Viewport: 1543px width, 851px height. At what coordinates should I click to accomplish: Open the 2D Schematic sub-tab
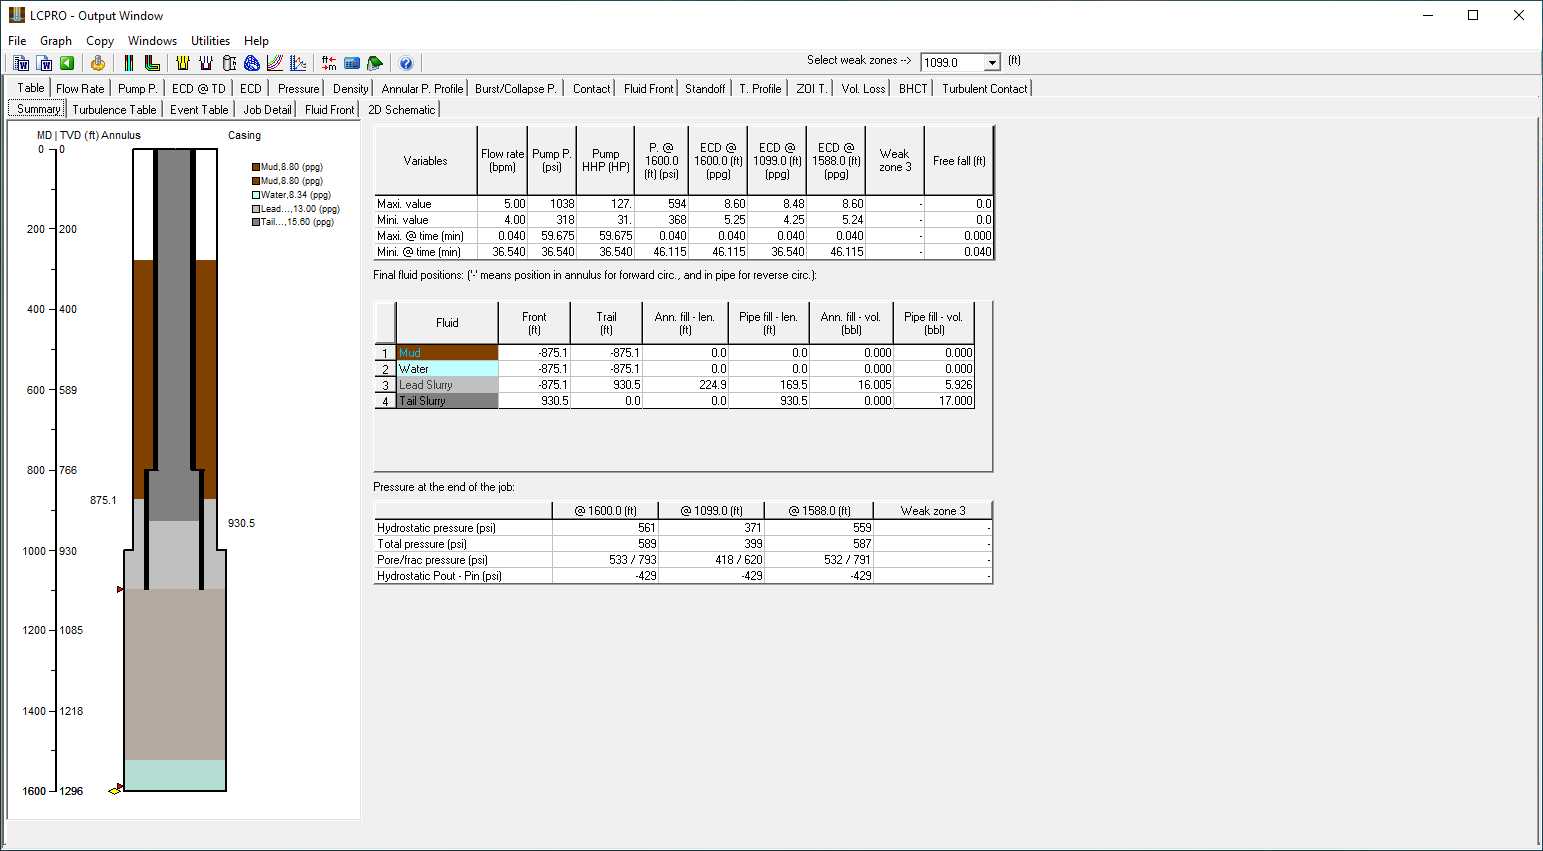pyautogui.click(x=401, y=110)
